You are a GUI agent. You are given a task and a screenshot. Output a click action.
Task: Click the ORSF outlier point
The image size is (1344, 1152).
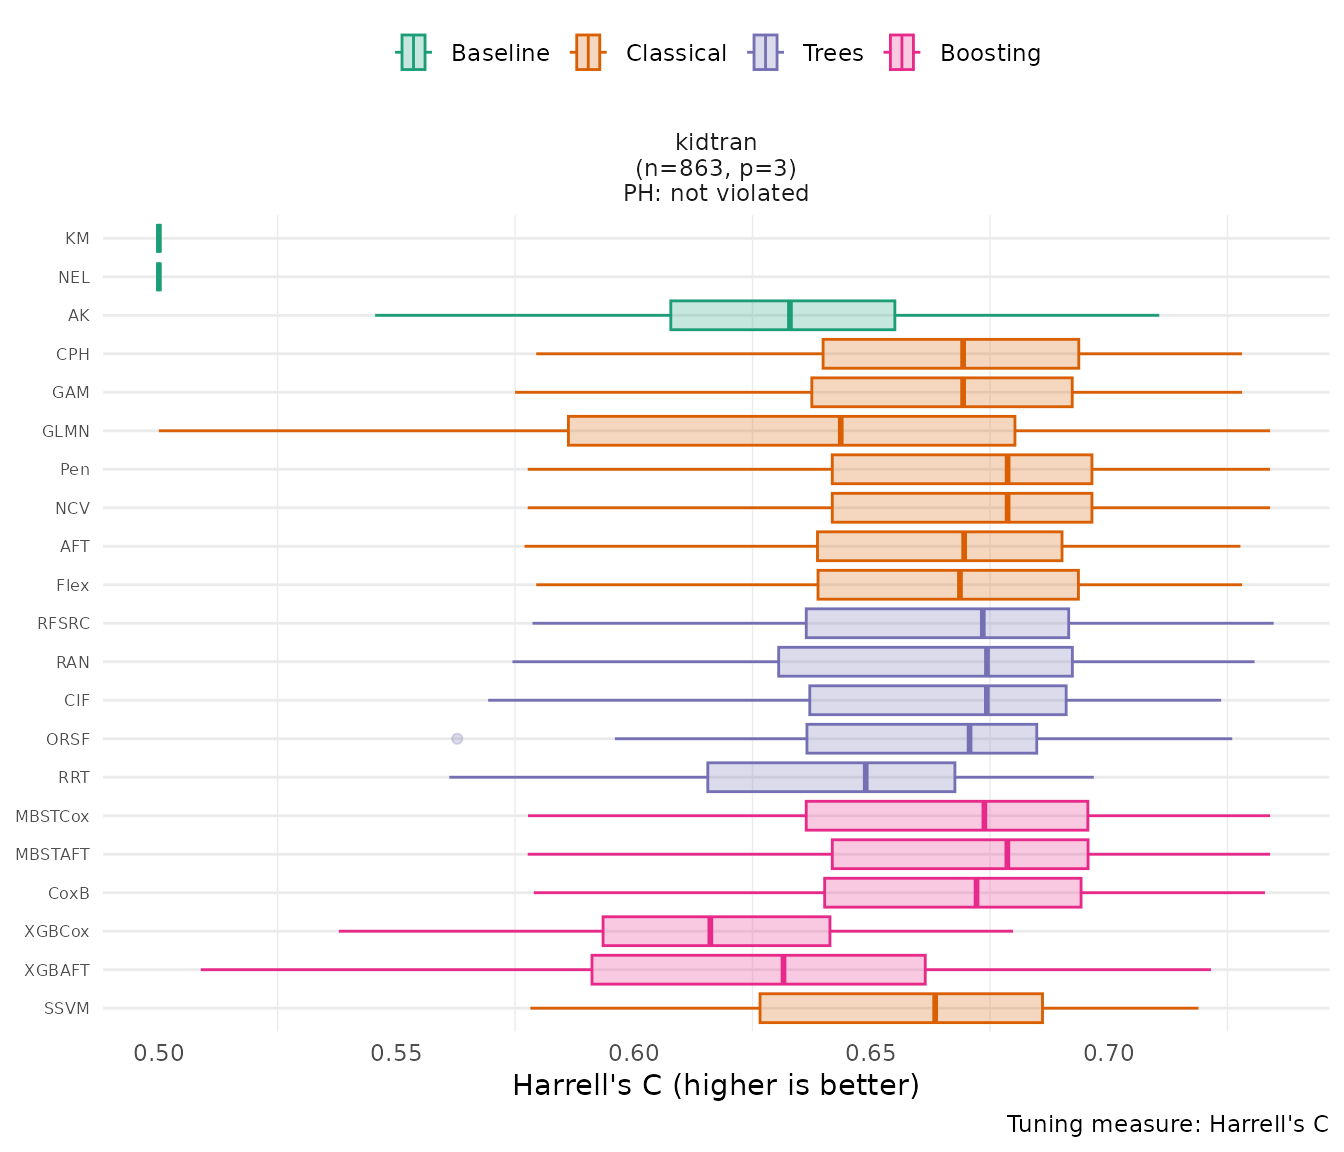pyautogui.click(x=457, y=739)
